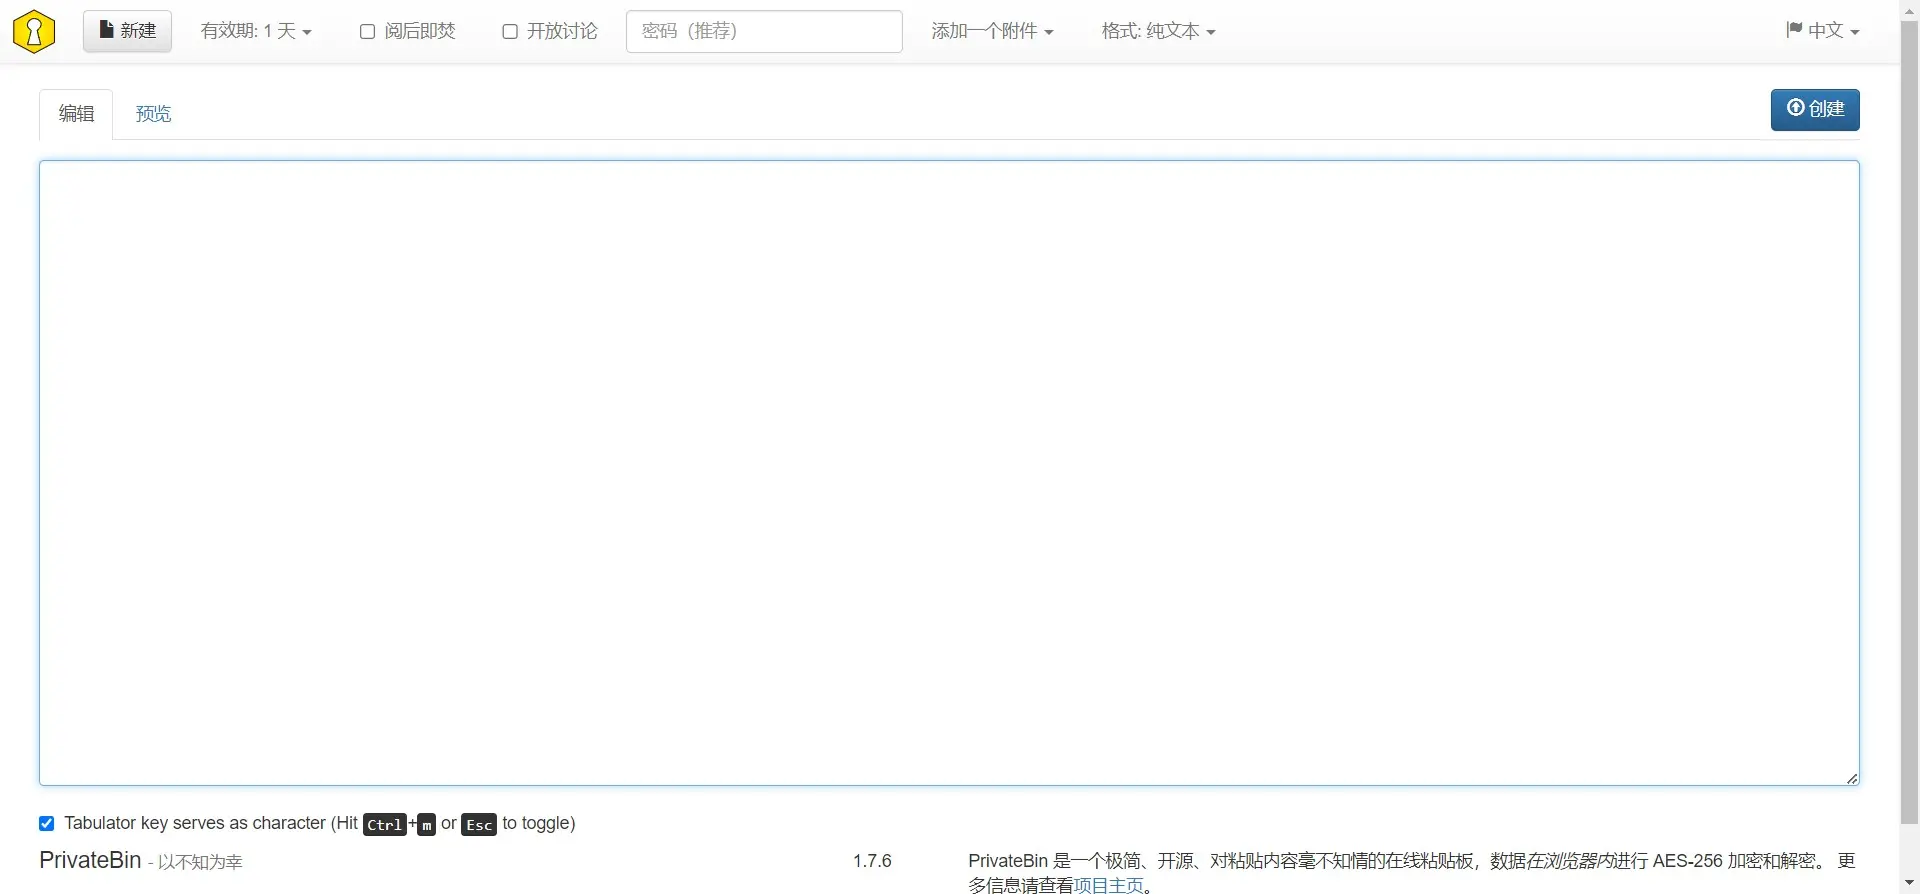Click the upload icon on 创建

1795,108
